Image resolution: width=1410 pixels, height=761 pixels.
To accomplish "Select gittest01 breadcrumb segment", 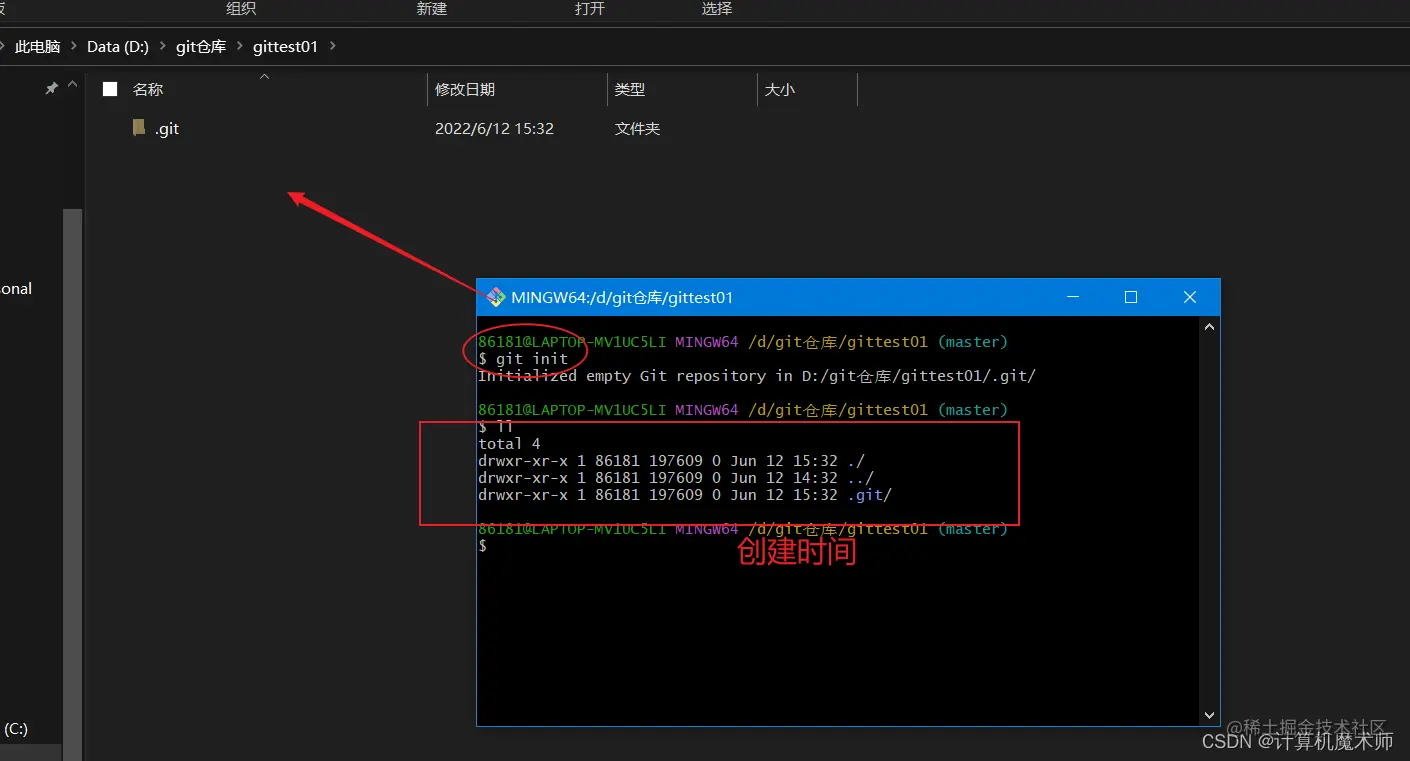I will click(x=285, y=46).
